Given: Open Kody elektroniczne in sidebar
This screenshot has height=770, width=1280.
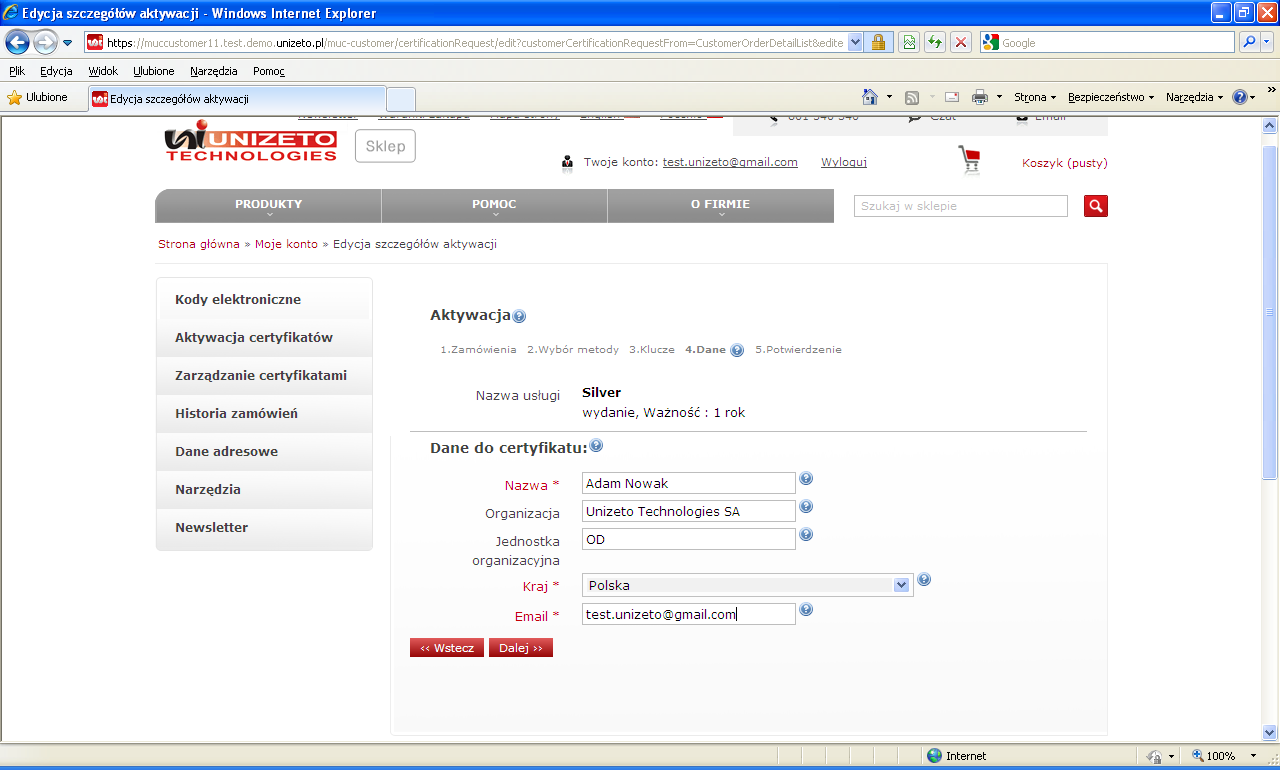Looking at the screenshot, I should click(264, 300).
